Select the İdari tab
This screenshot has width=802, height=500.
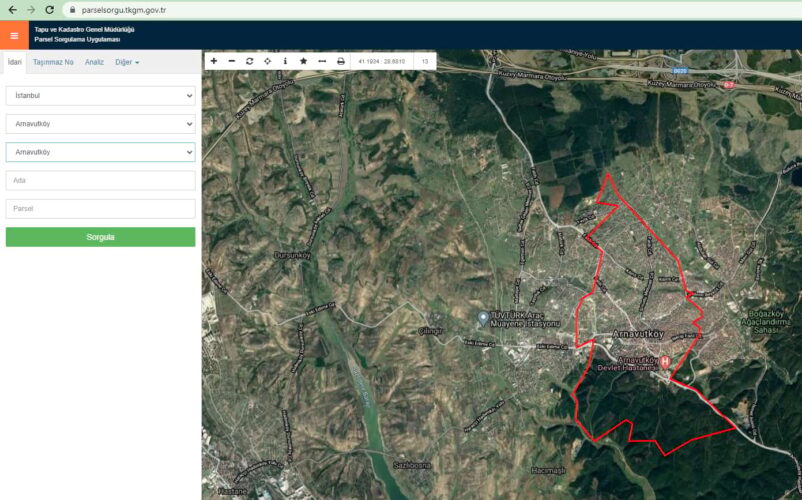pyautogui.click(x=15, y=62)
